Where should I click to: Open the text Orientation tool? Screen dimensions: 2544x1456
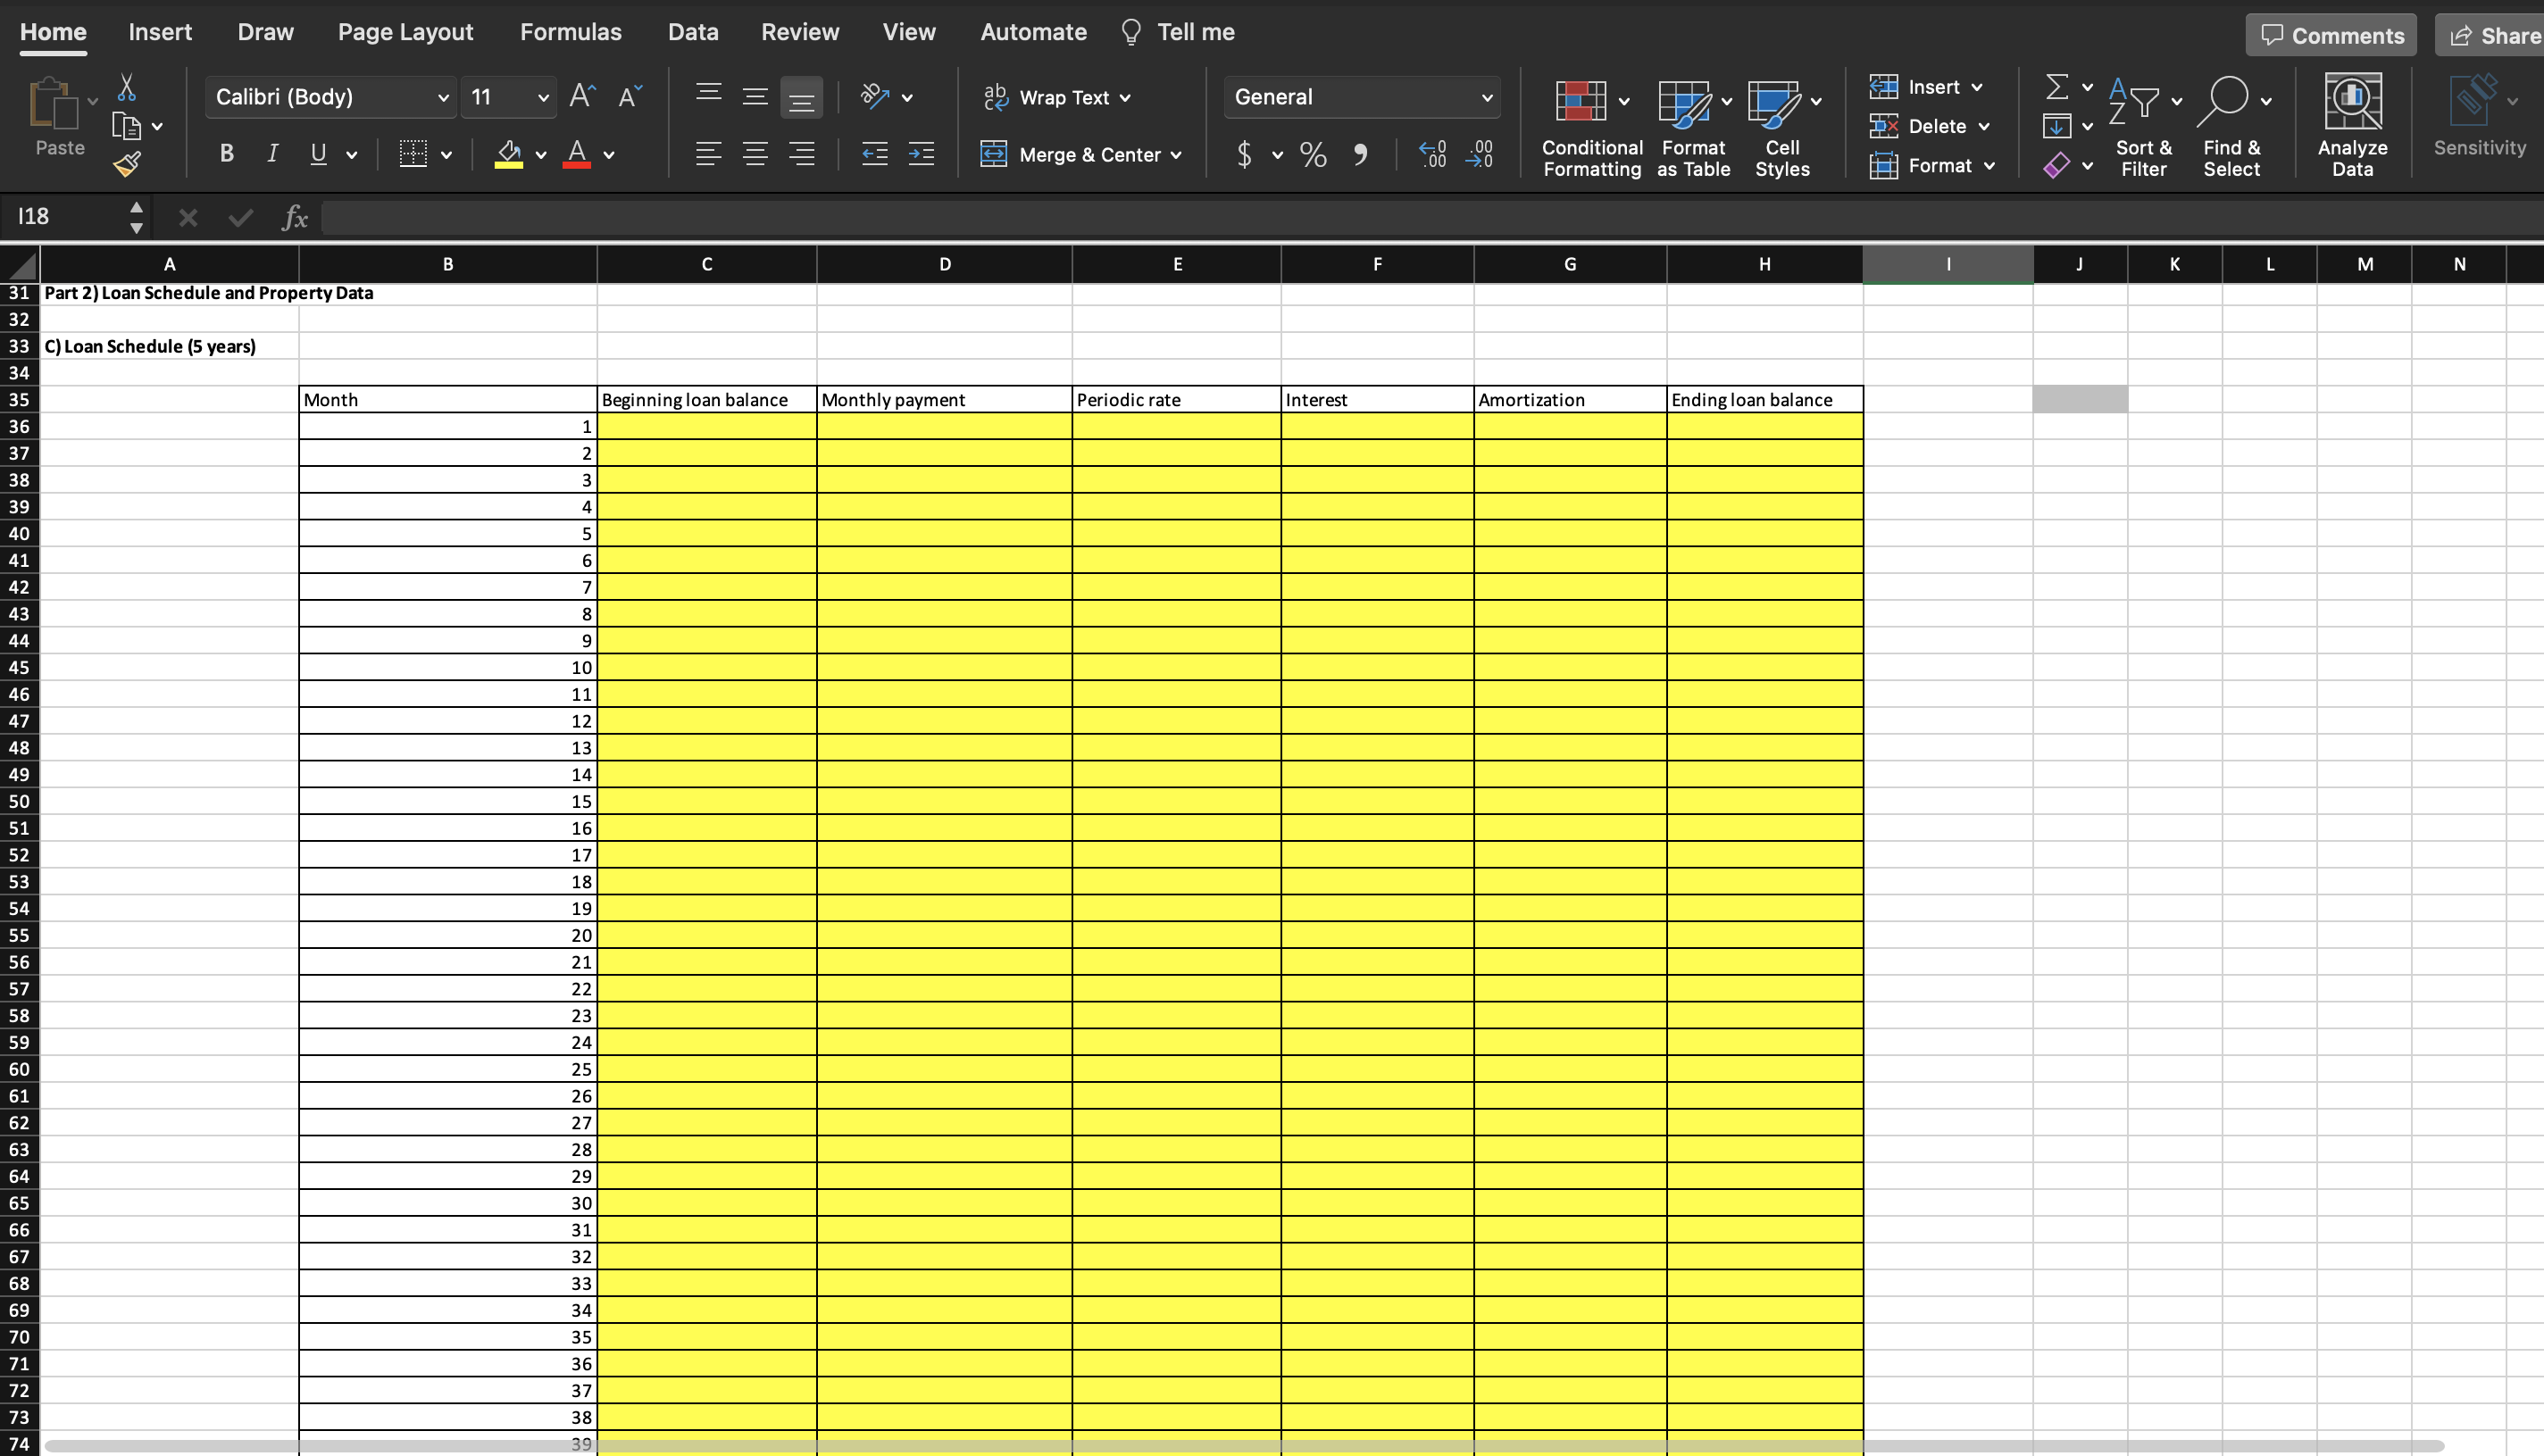coord(875,96)
